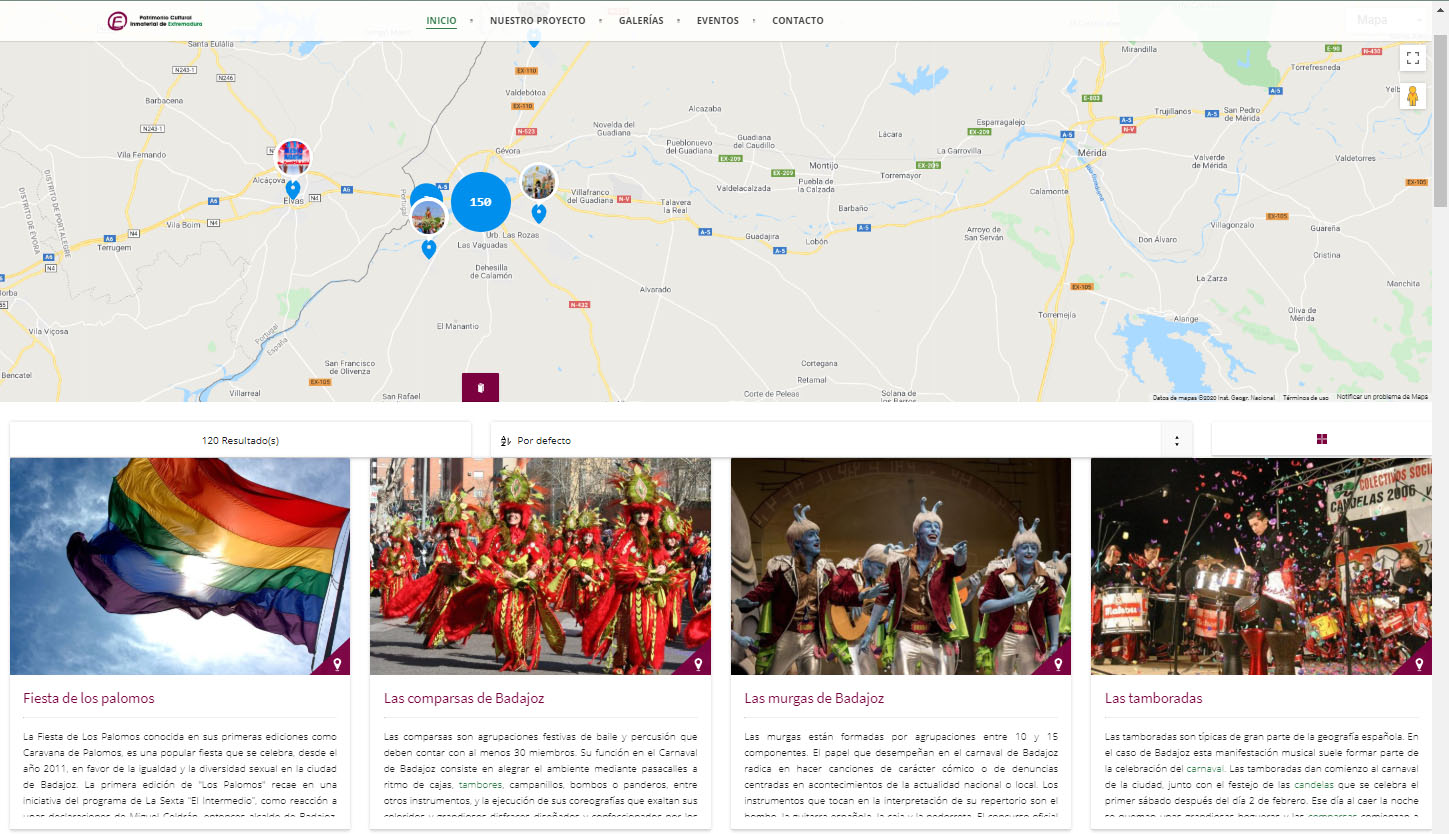Viewport: 1449px width, 834px height.
Task: Click the Las murgas de Badajoz photo
Action: tap(901, 566)
